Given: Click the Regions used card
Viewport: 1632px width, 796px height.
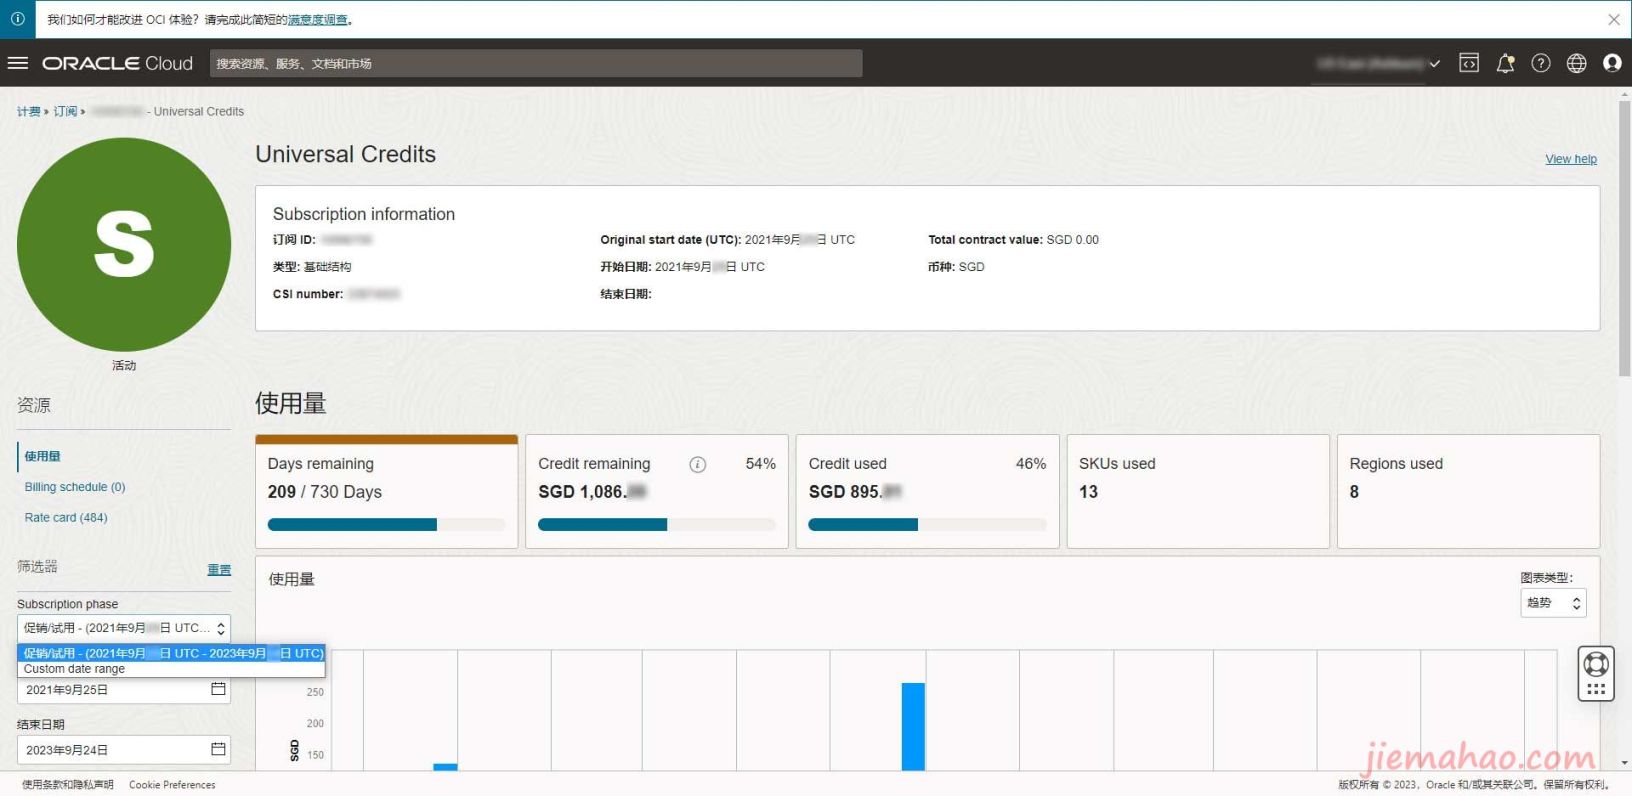Looking at the screenshot, I should pos(1468,491).
